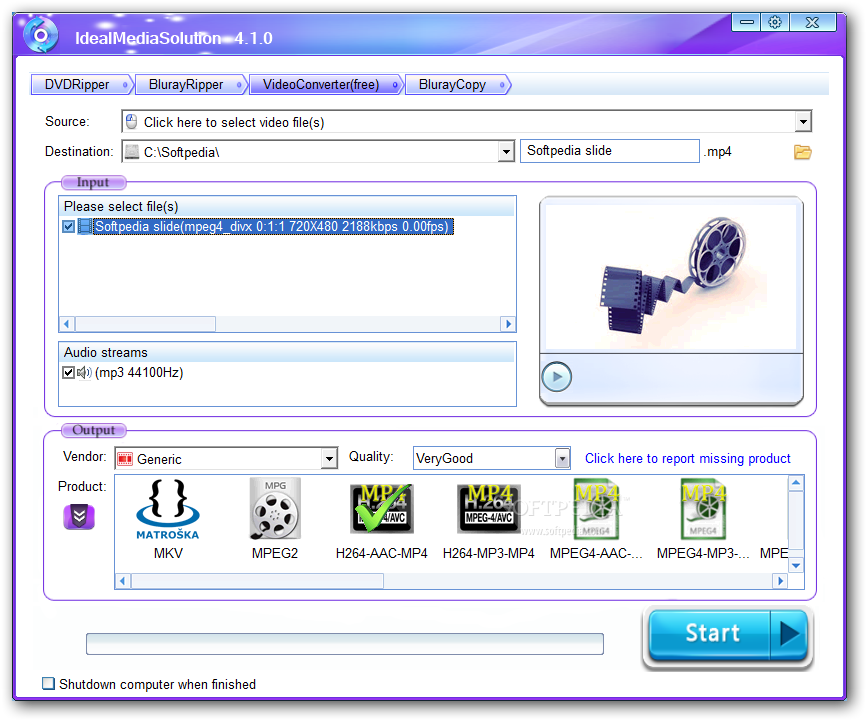Expand the Destination path dropdown arrow
This screenshot has width=867, height=721.
[506, 151]
